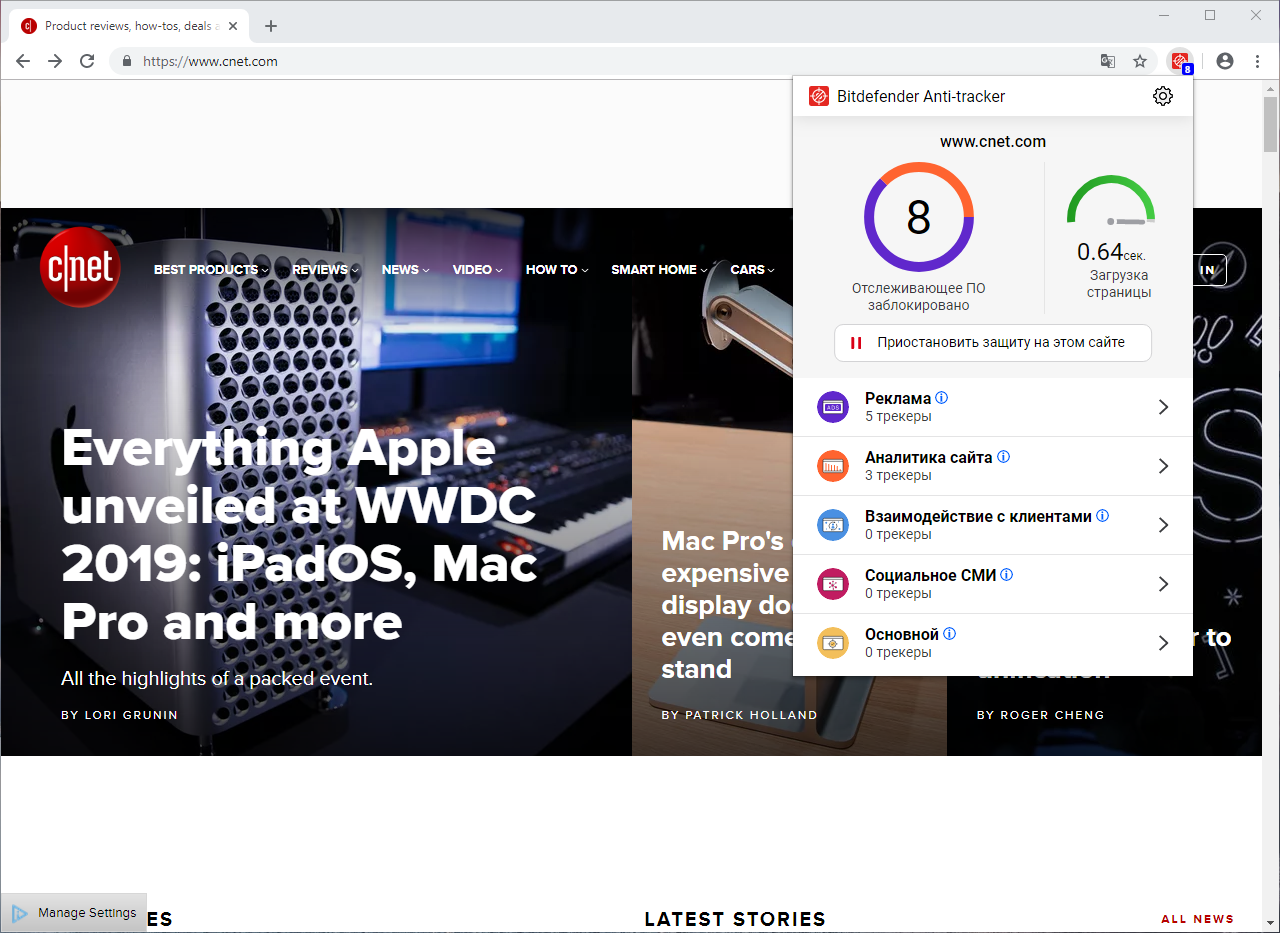Open the HOW TO navigation menu

point(557,270)
